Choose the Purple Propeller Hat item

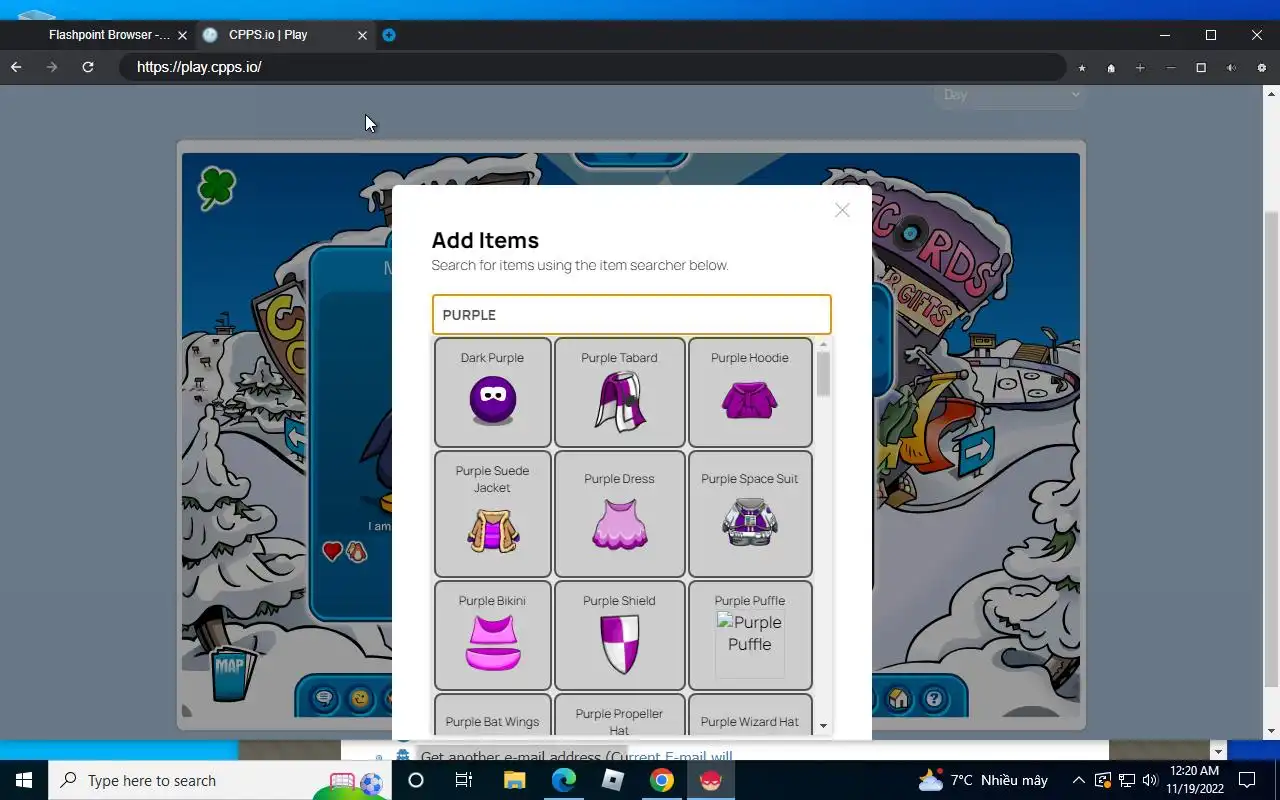click(619, 716)
